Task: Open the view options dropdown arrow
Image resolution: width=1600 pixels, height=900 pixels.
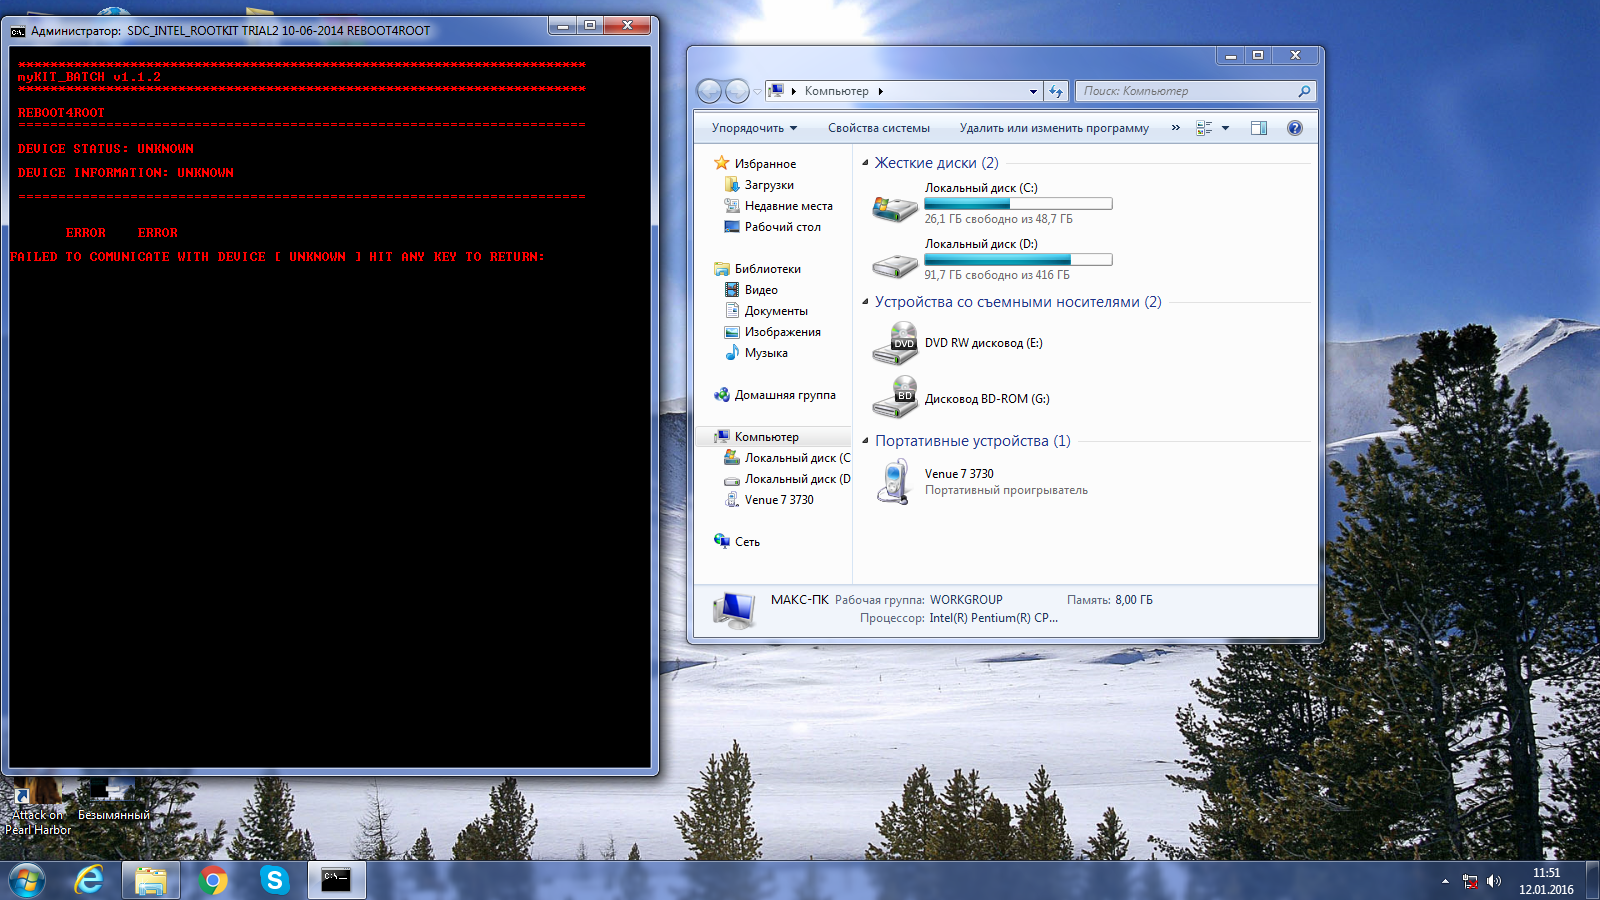Action: [x=1226, y=128]
